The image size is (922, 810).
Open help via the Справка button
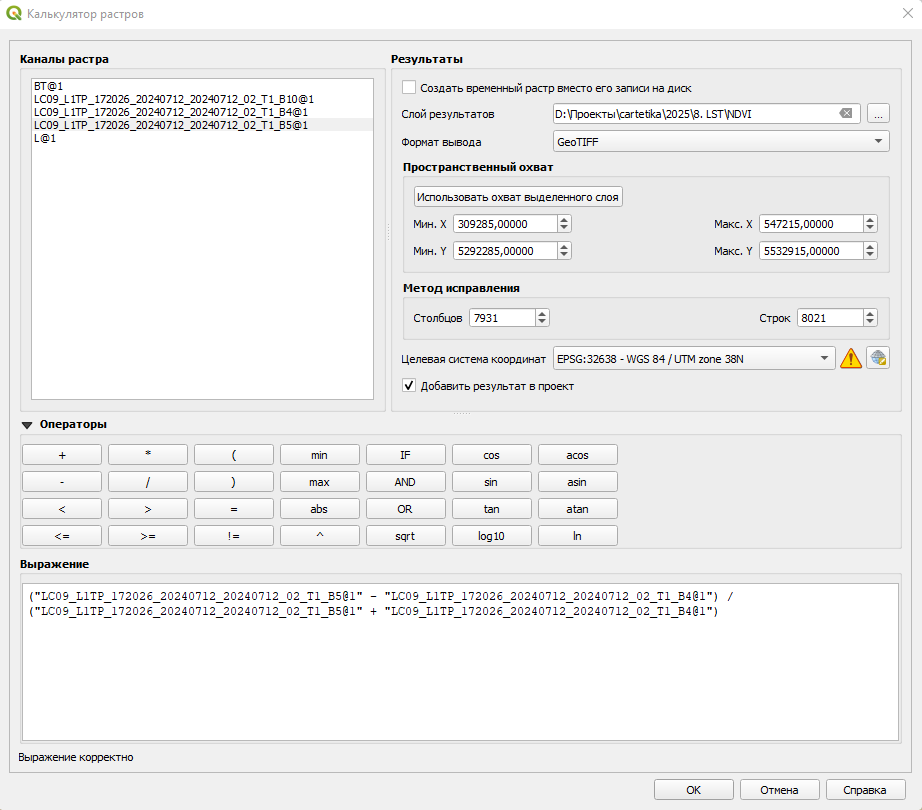click(x=866, y=790)
